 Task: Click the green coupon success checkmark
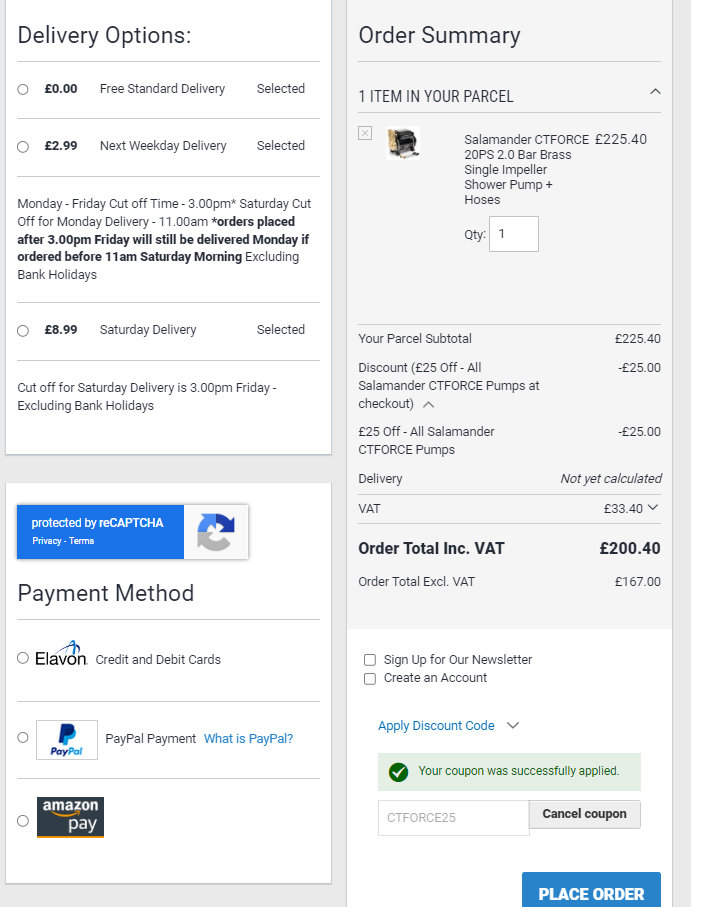(x=399, y=772)
